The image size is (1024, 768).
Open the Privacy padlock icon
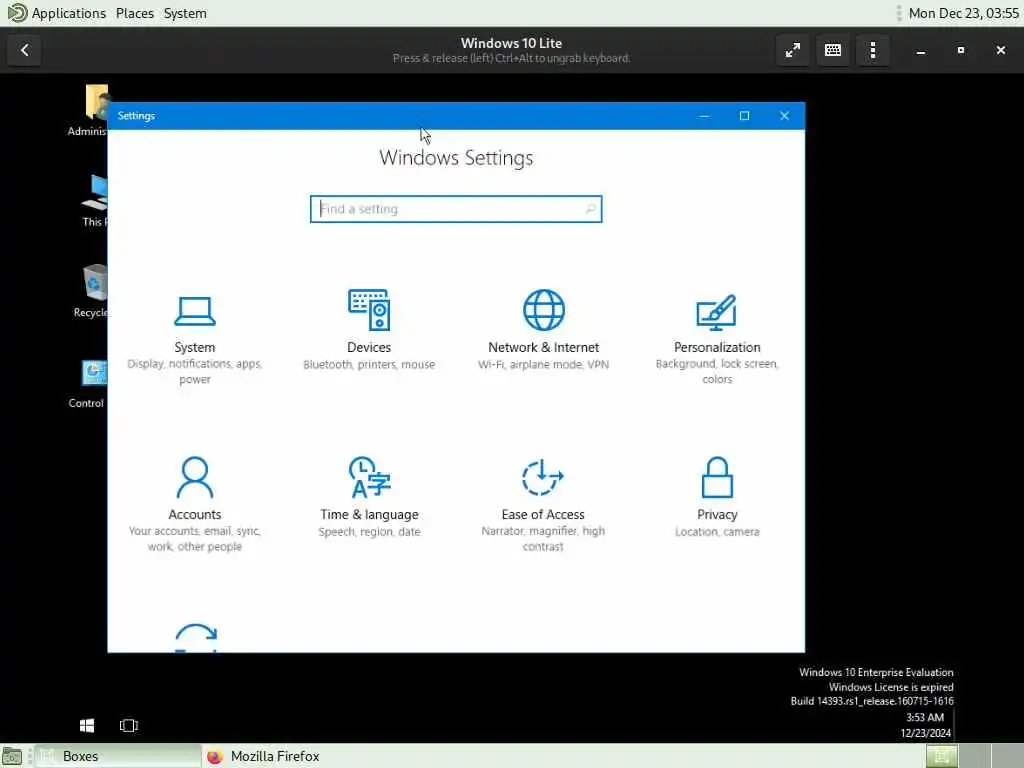click(717, 477)
